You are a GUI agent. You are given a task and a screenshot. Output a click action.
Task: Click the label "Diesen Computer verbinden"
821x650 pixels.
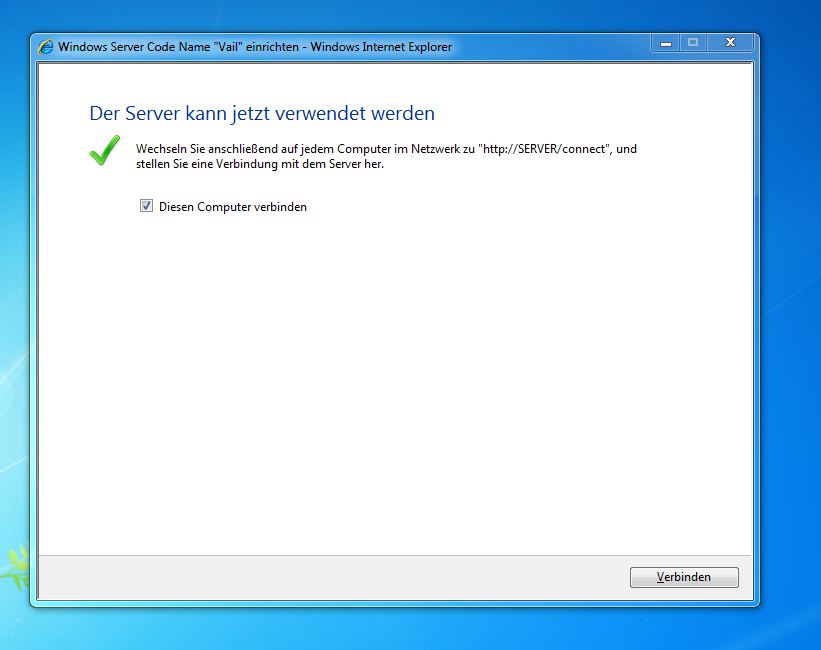(x=233, y=207)
